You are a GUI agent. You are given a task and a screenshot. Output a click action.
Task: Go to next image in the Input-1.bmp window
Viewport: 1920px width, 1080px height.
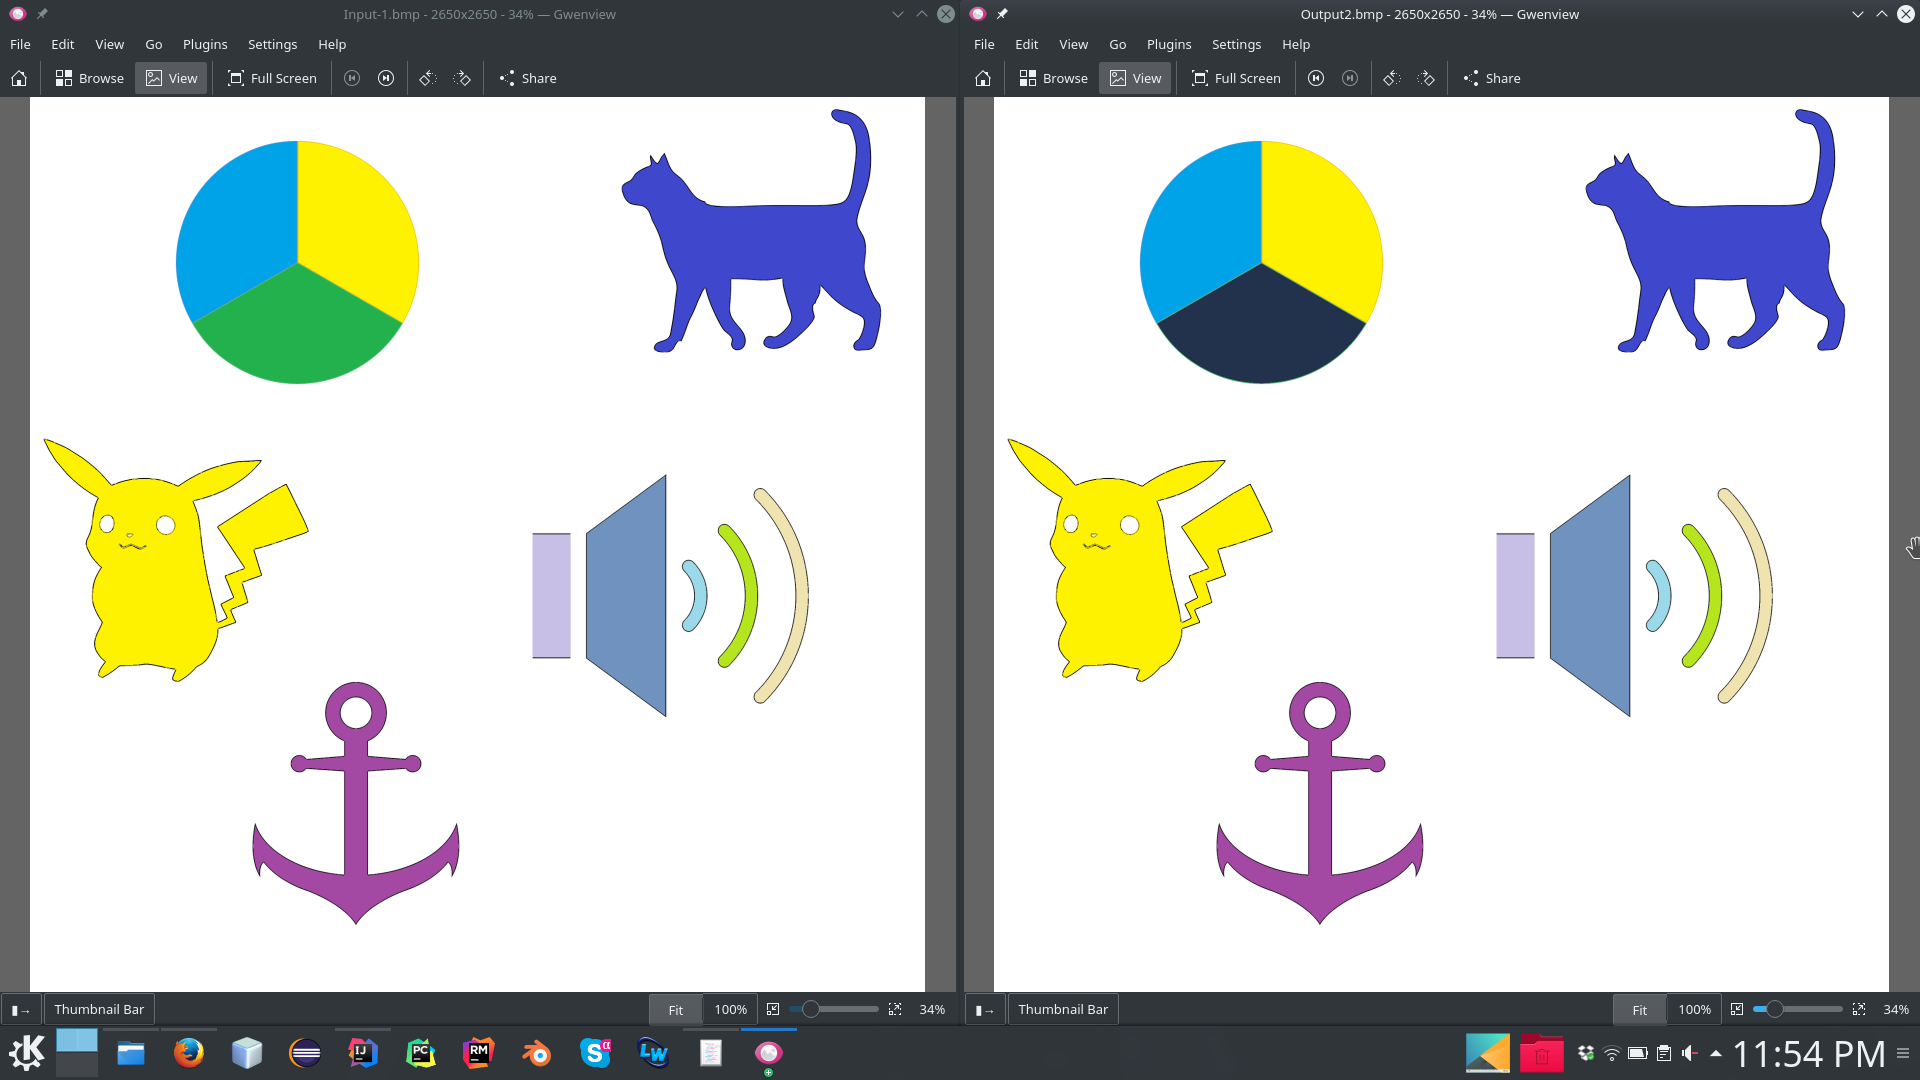[386, 78]
